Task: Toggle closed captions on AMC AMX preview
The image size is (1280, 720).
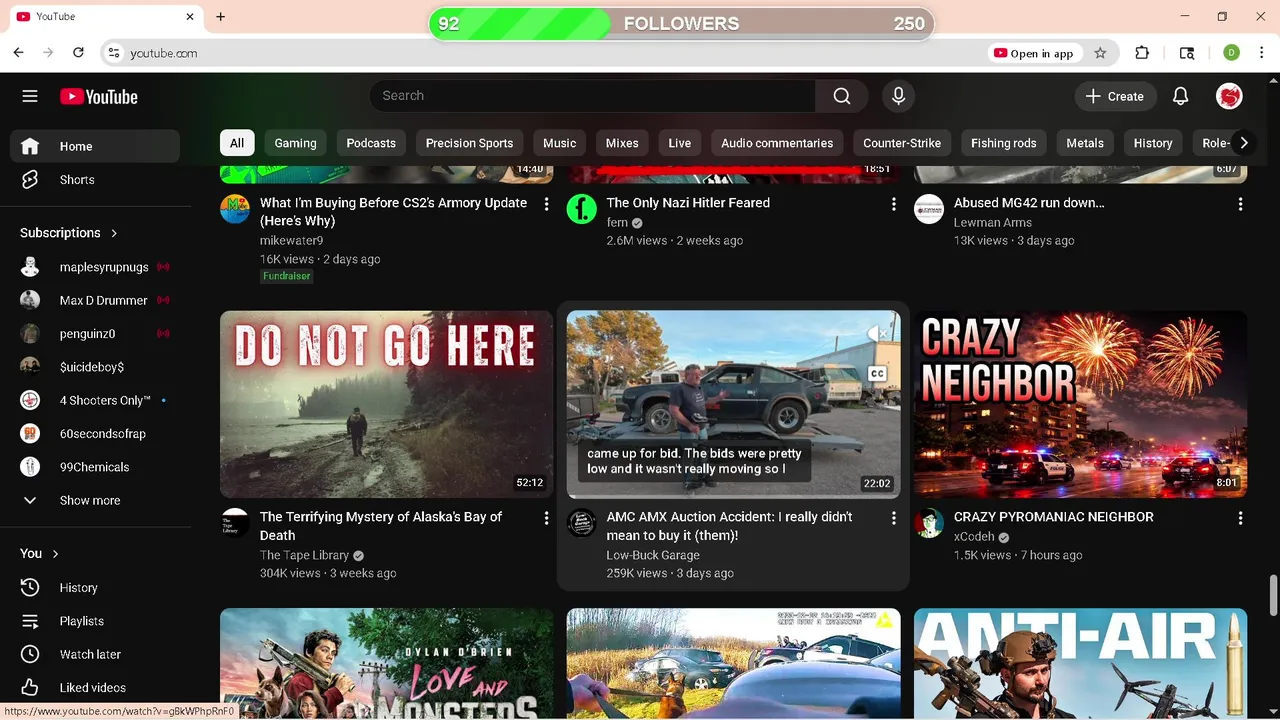Action: [877, 374]
